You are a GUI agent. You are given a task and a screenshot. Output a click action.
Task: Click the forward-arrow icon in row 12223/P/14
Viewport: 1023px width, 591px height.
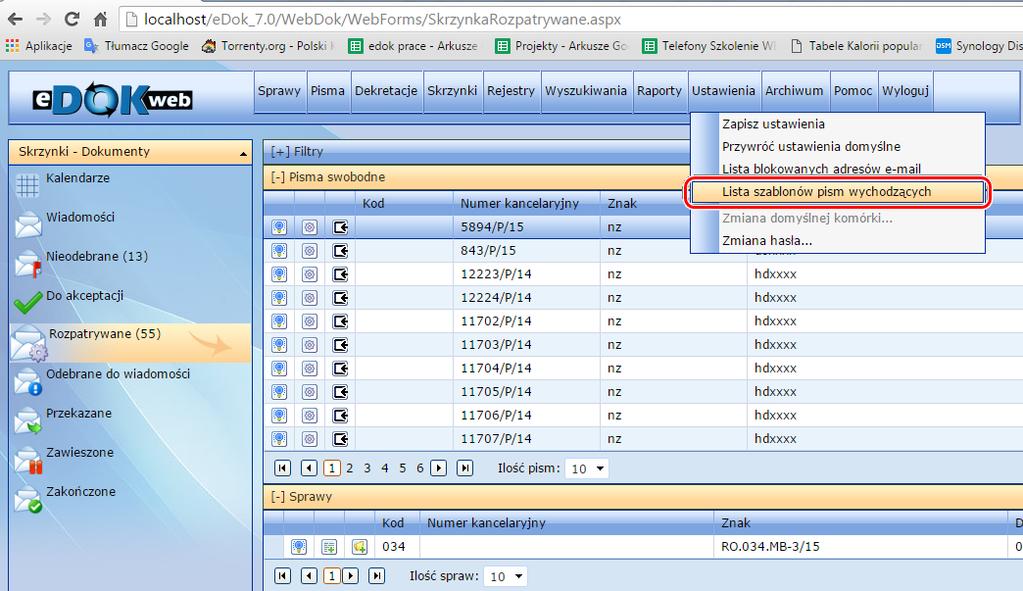[340, 274]
